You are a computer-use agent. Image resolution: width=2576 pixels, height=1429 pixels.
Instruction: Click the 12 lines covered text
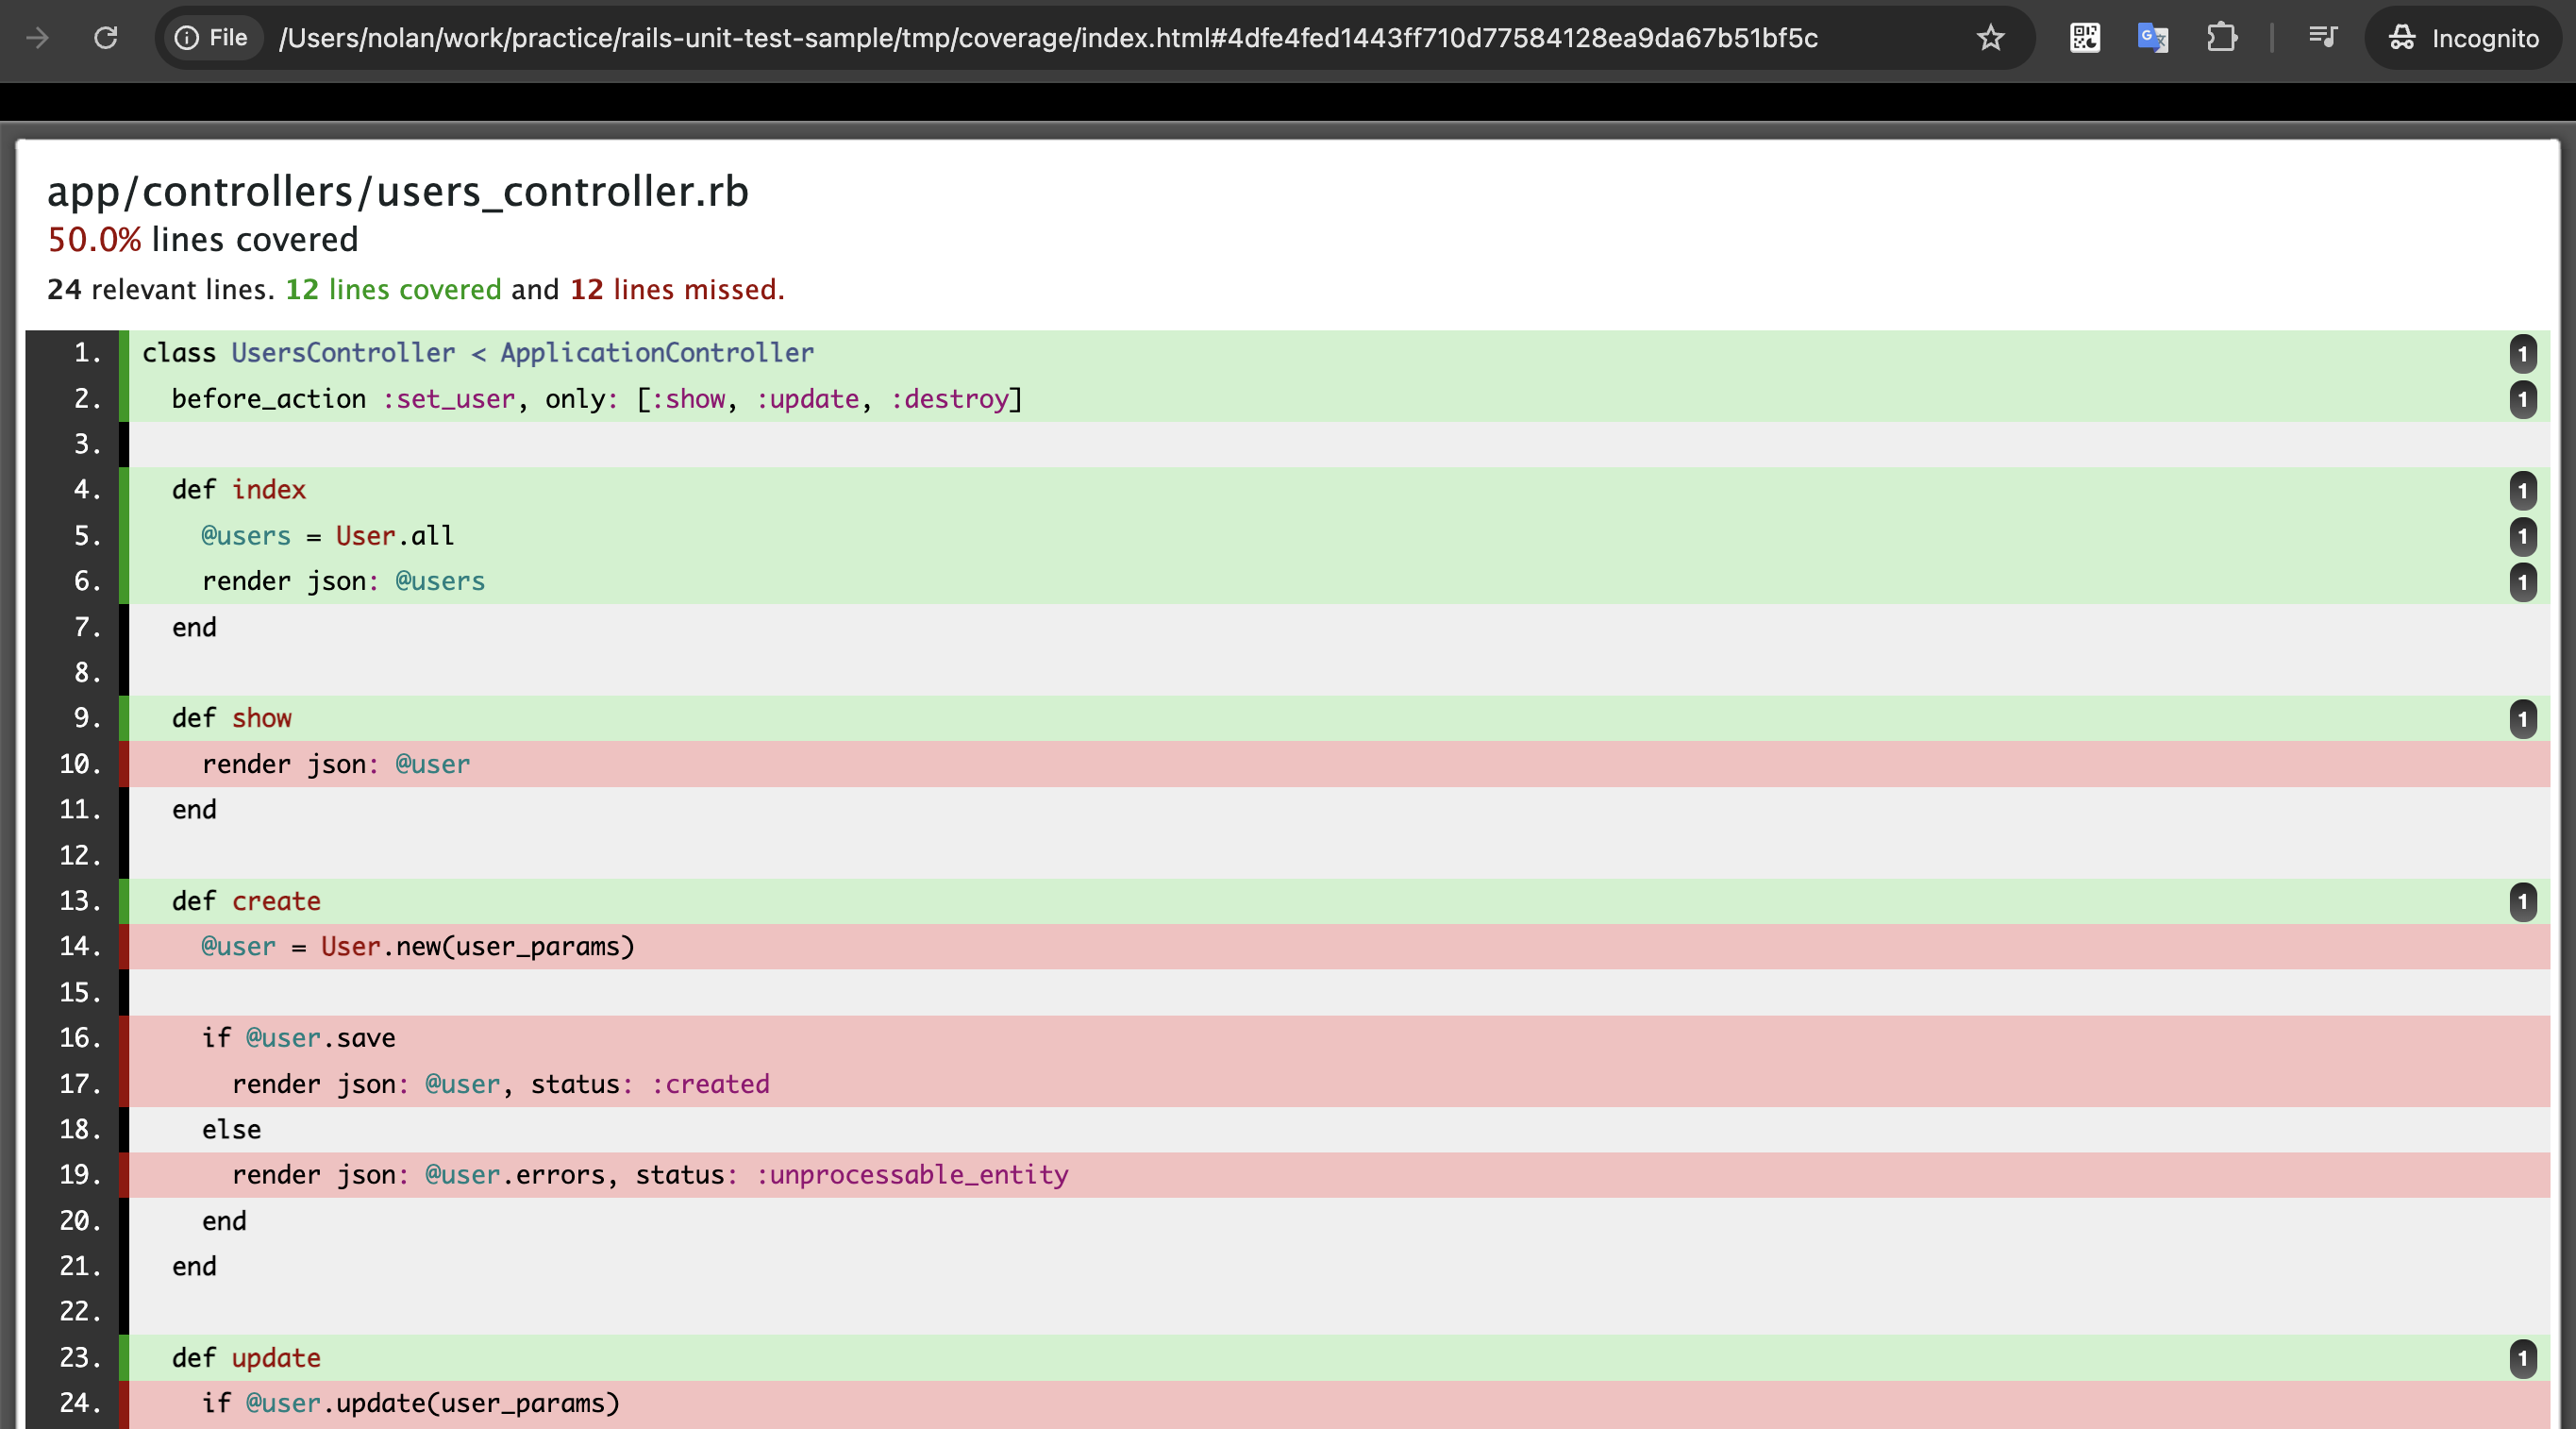click(393, 290)
